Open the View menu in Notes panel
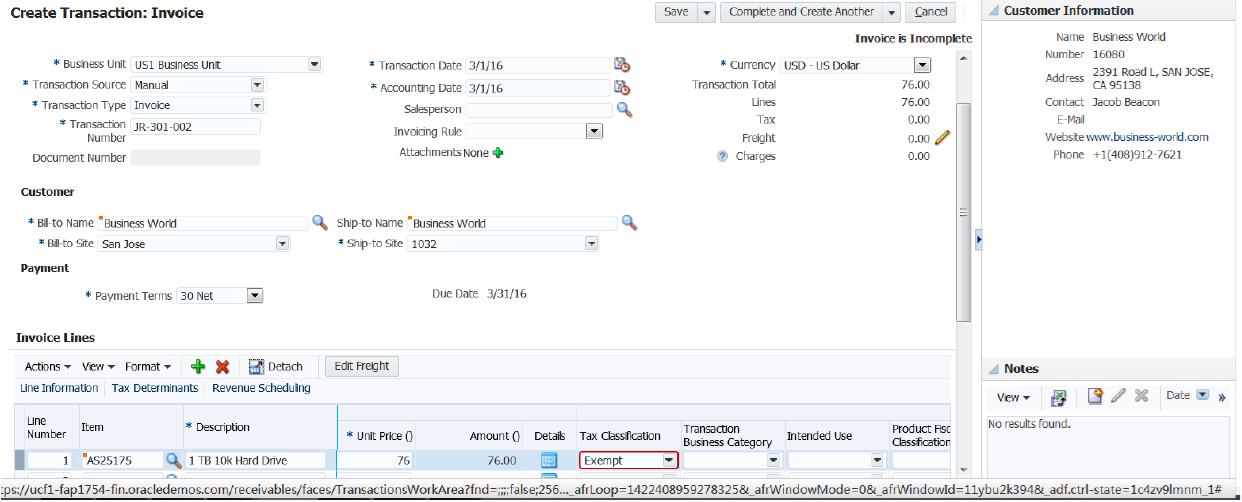 1013,397
